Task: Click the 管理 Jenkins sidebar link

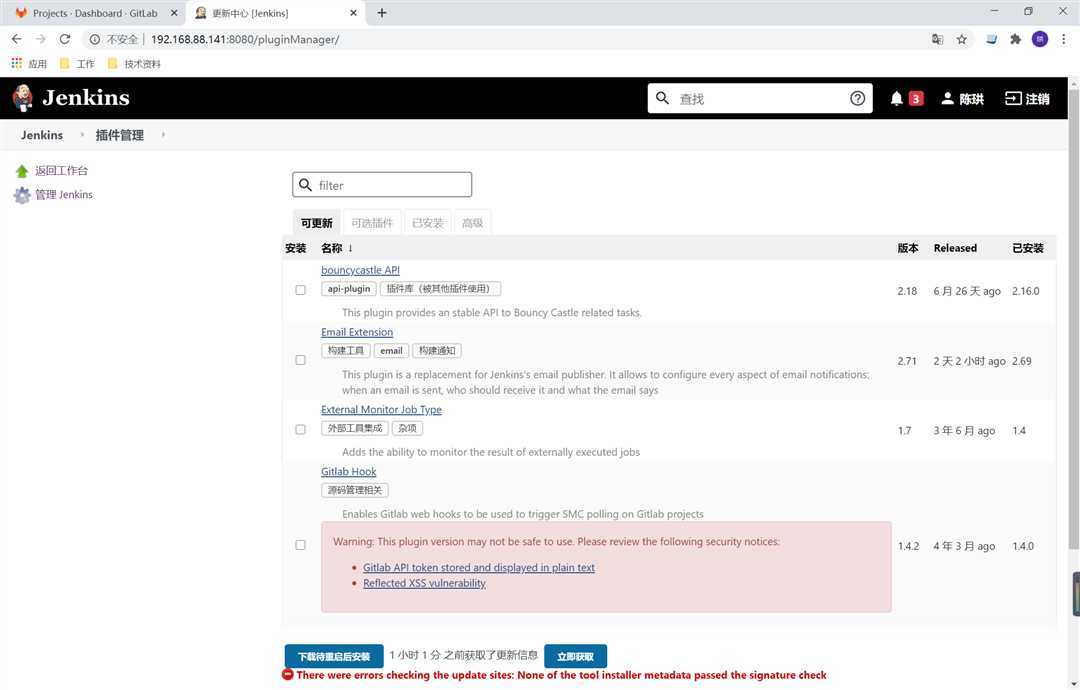Action: pos(63,195)
